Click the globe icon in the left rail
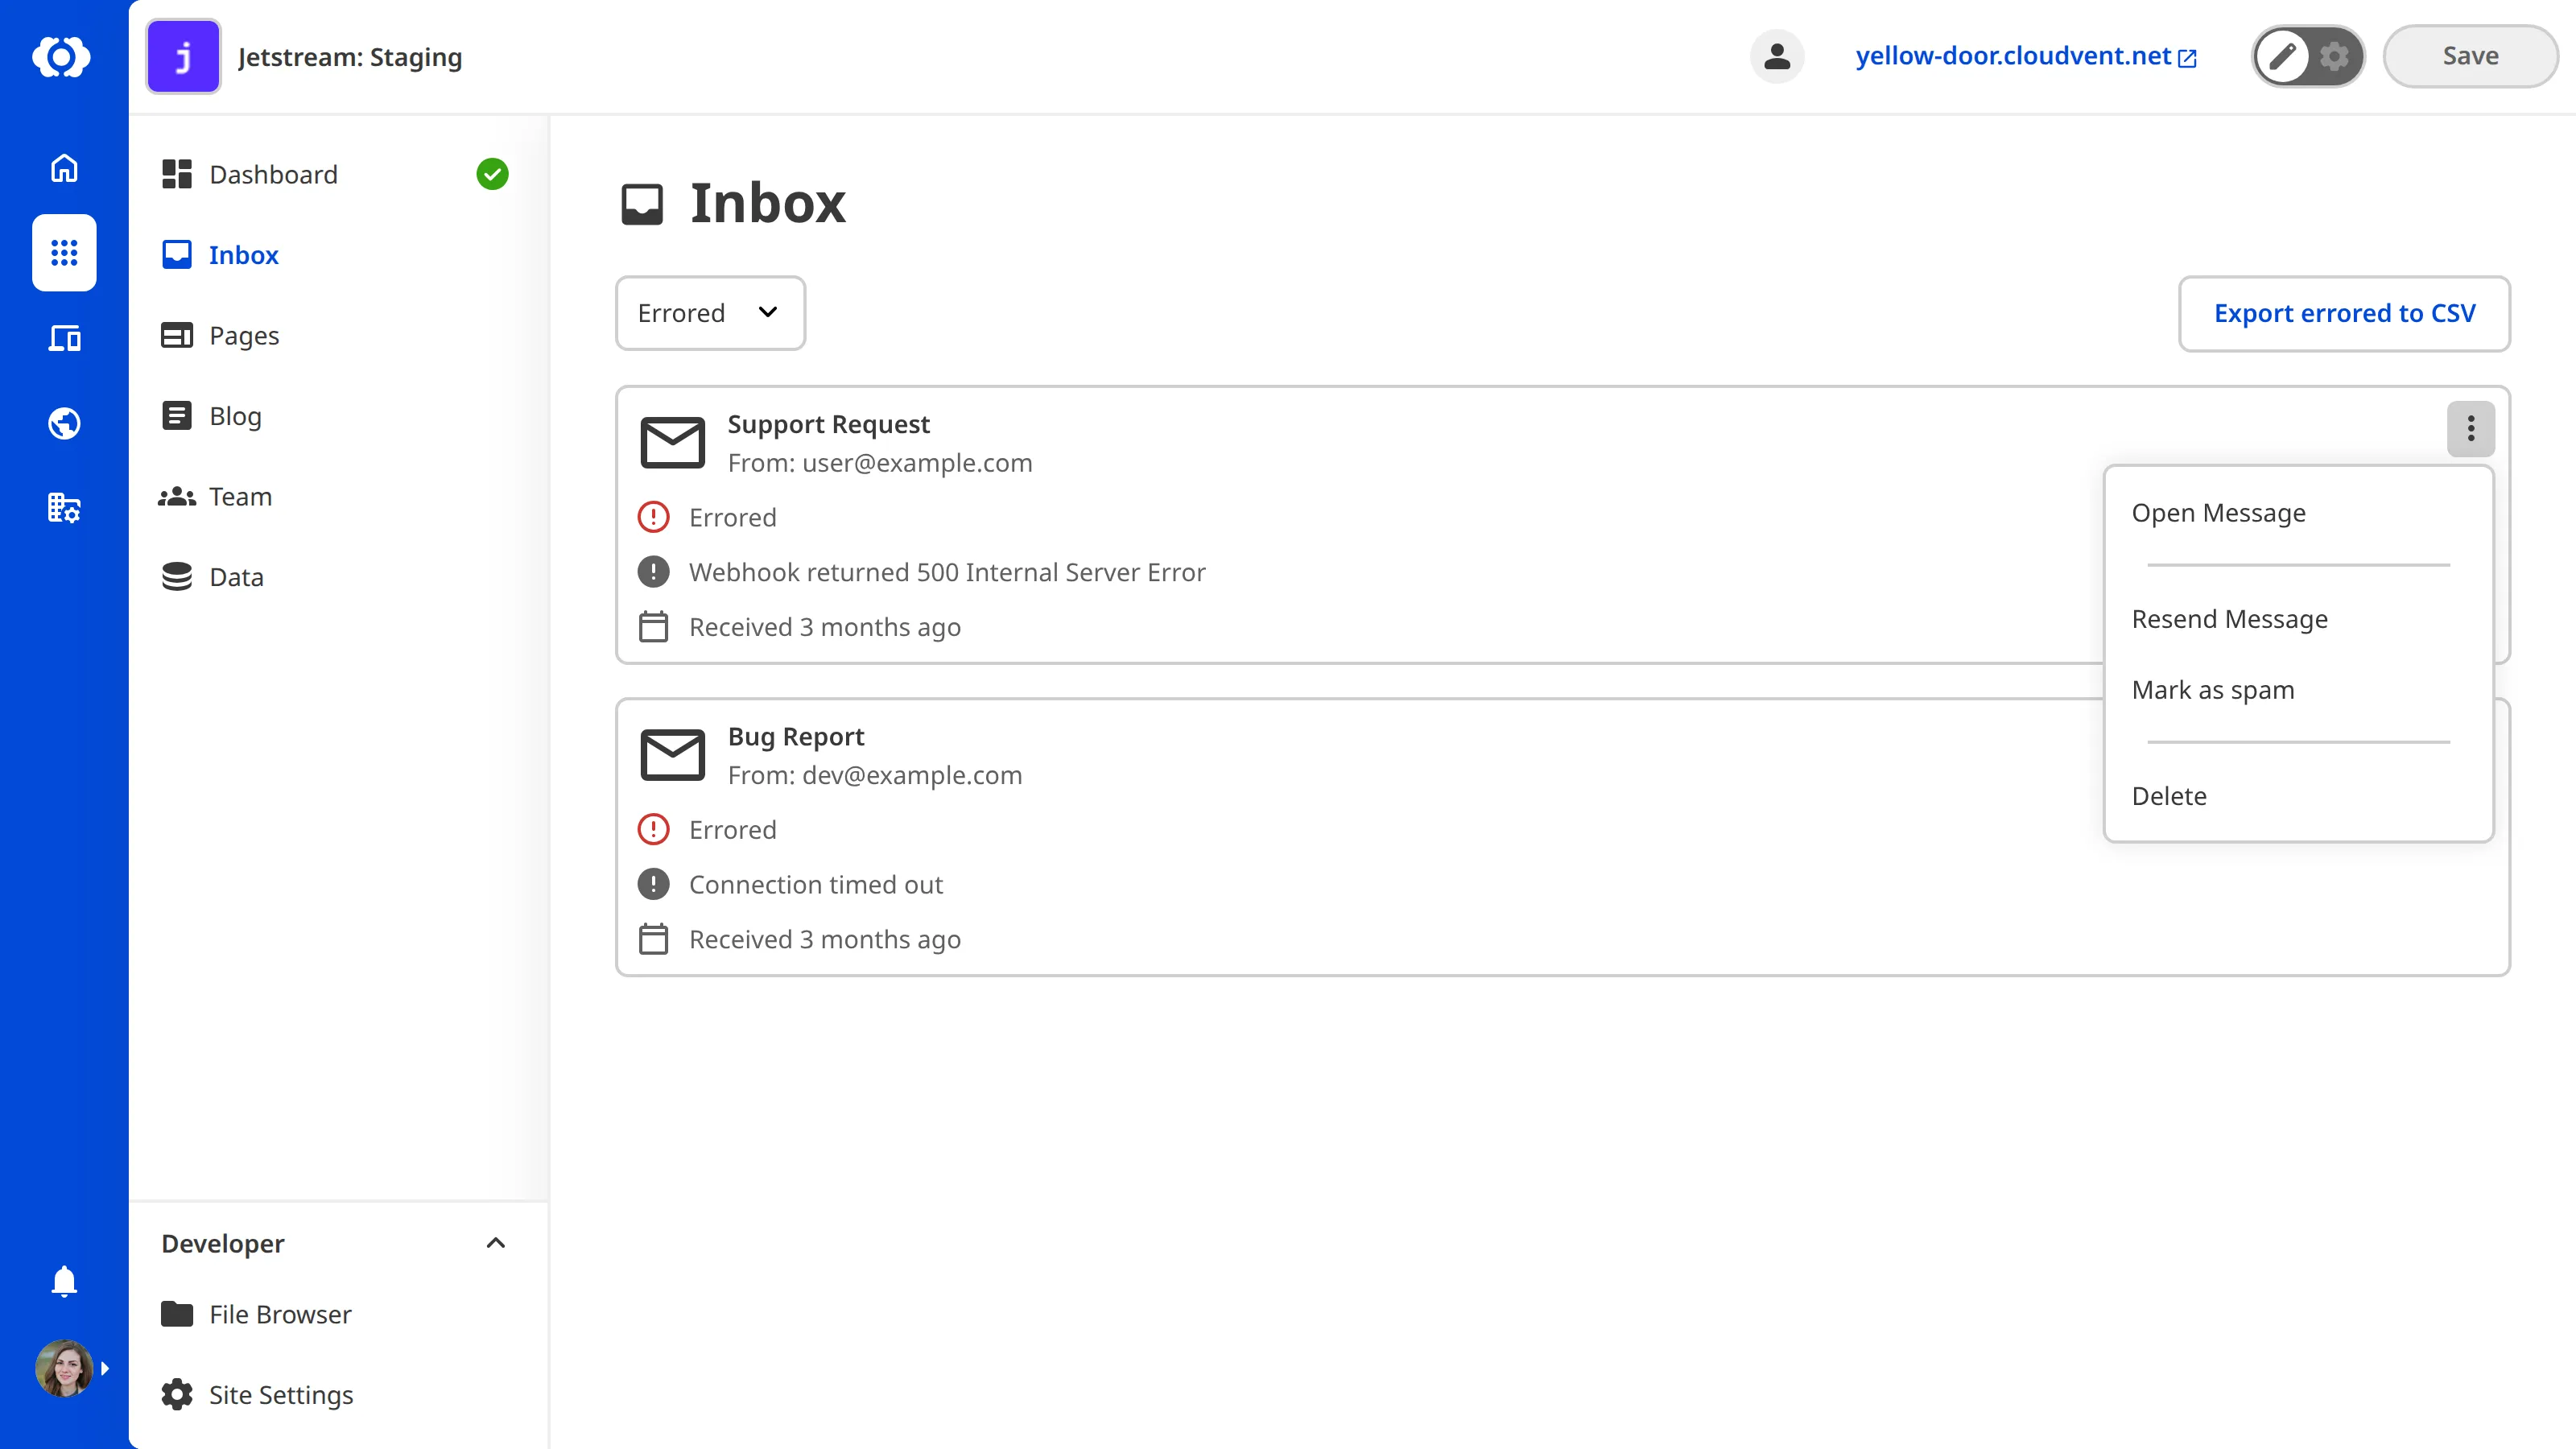Viewport: 2576px width, 1449px height. (63, 422)
